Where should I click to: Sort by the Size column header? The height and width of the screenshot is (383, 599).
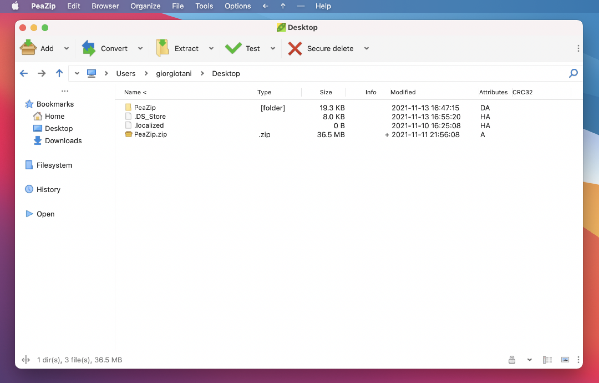point(325,92)
